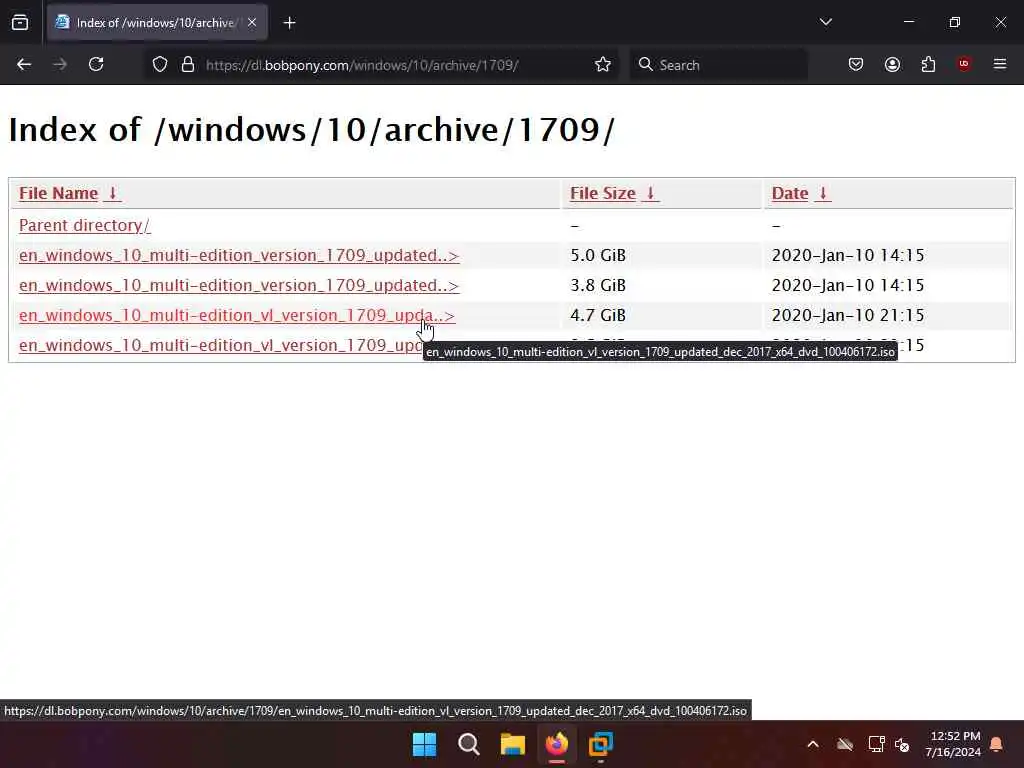
Task: Open File Explorer from taskbar
Action: [513, 744]
